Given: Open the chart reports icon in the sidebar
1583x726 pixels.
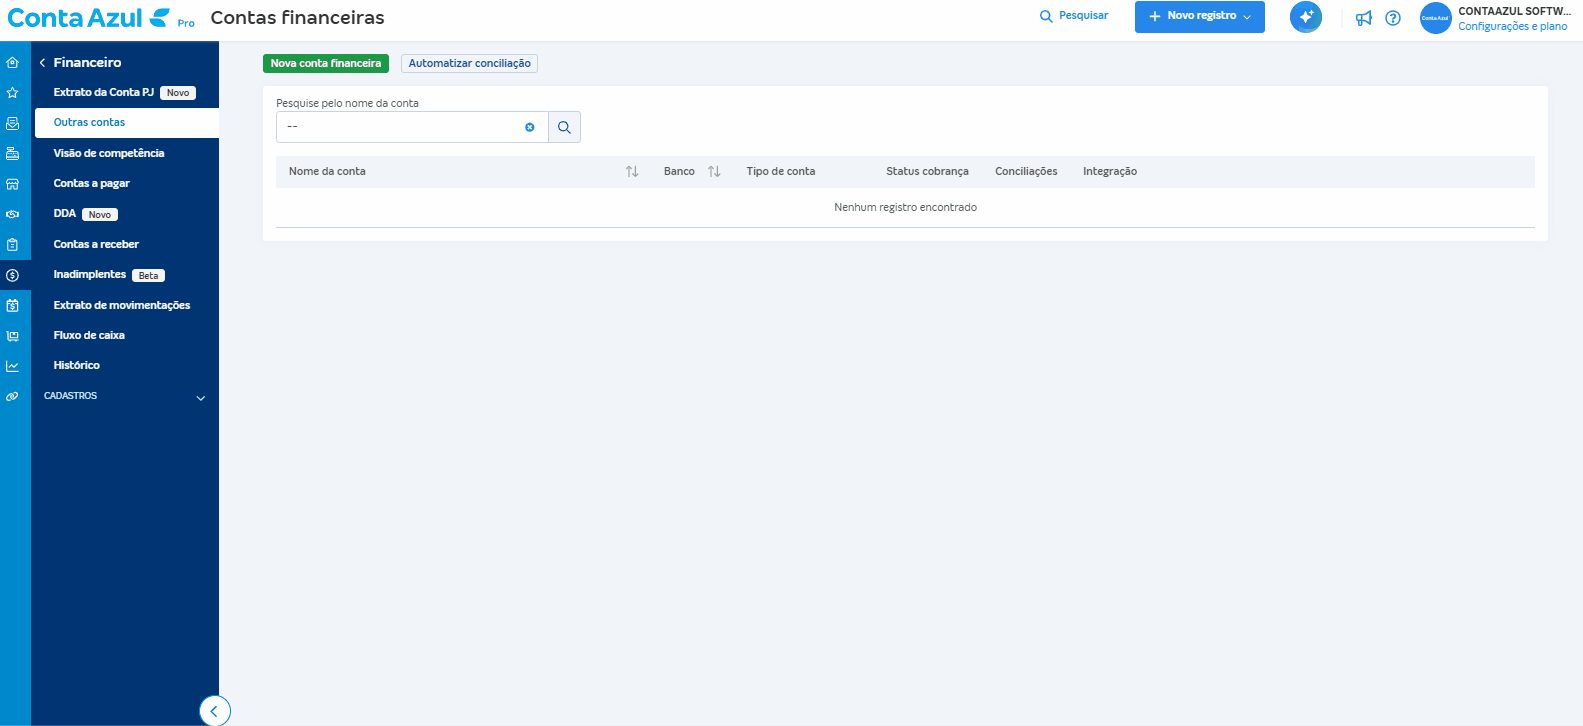Looking at the screenshot, I should [x=12, y=366].
